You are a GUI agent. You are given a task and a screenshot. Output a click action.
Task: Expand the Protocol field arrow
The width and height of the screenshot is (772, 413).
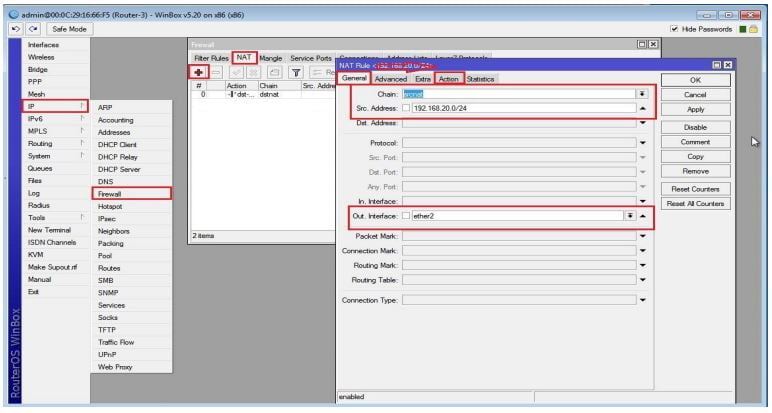click(x=642, y=142)
